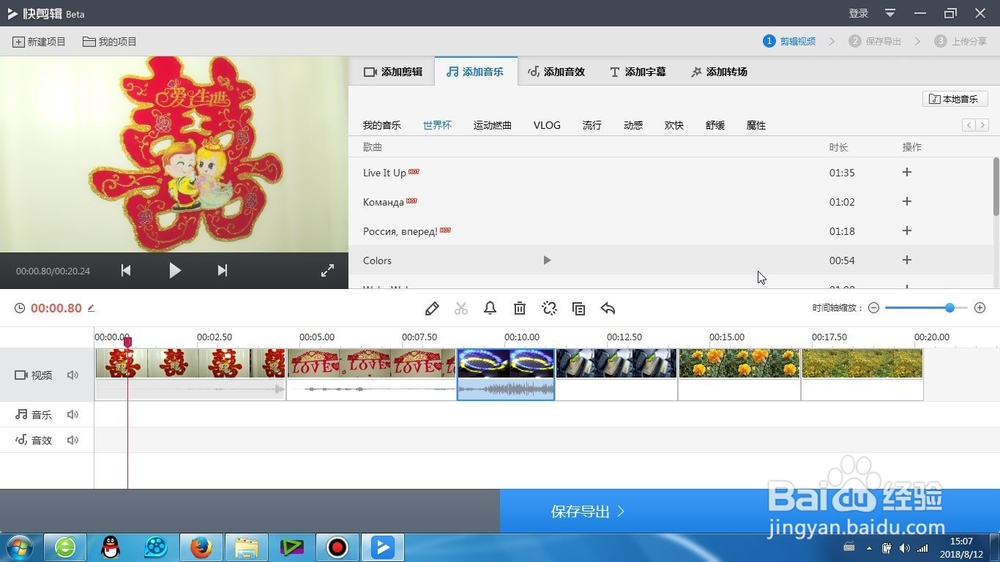Click the copy clip icon

578,309
